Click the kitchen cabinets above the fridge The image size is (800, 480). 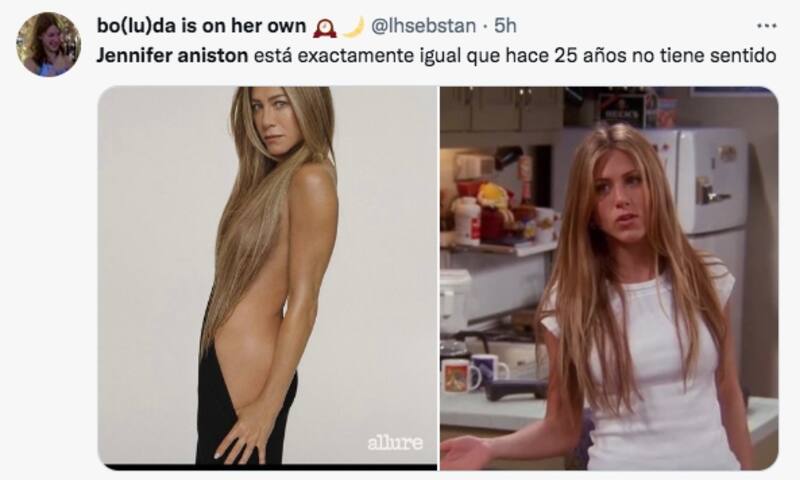pyautogui.click(x=503, y=110)
